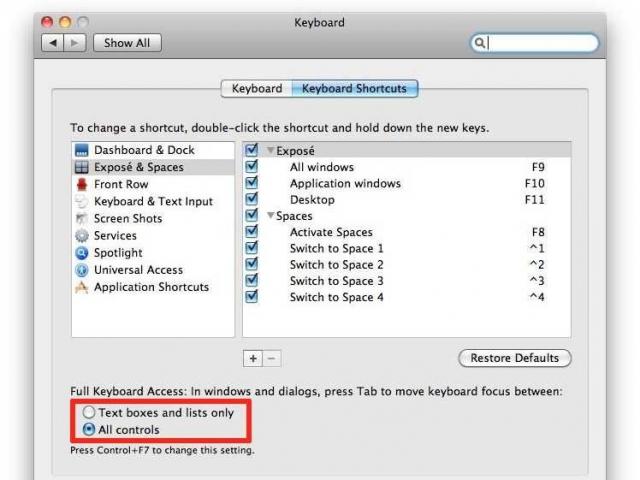Open the Services gear icon
This screenshot has height=480, width=640.
[82, 236]
